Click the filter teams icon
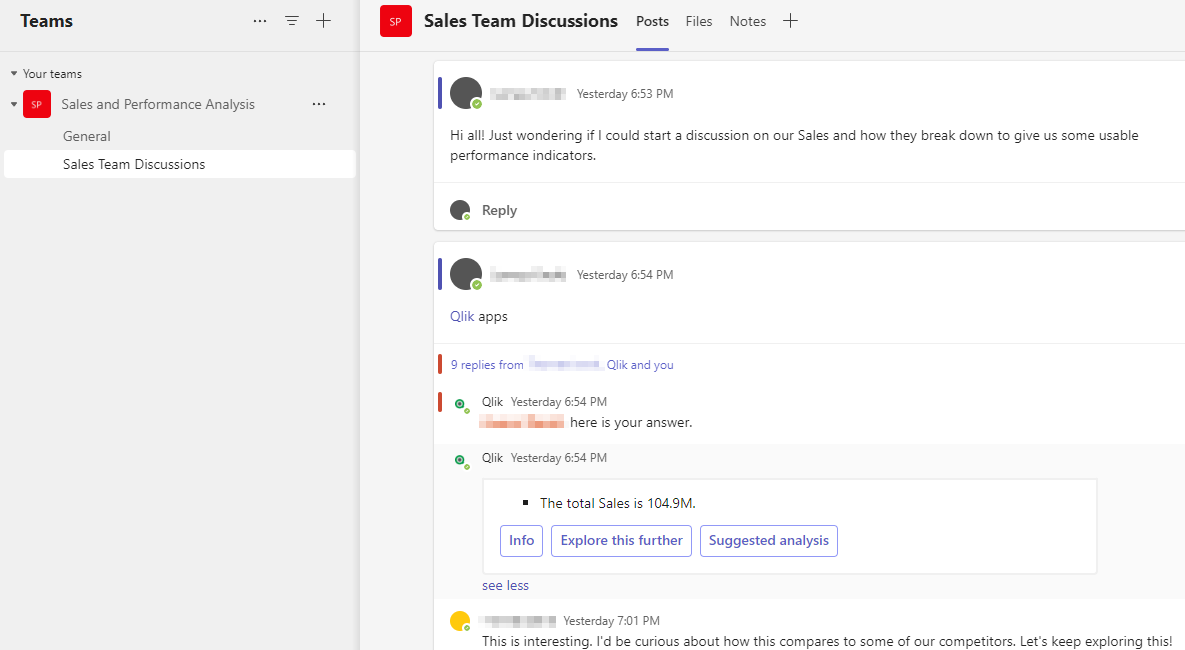 pyautogui.click(x=292, y=21)
